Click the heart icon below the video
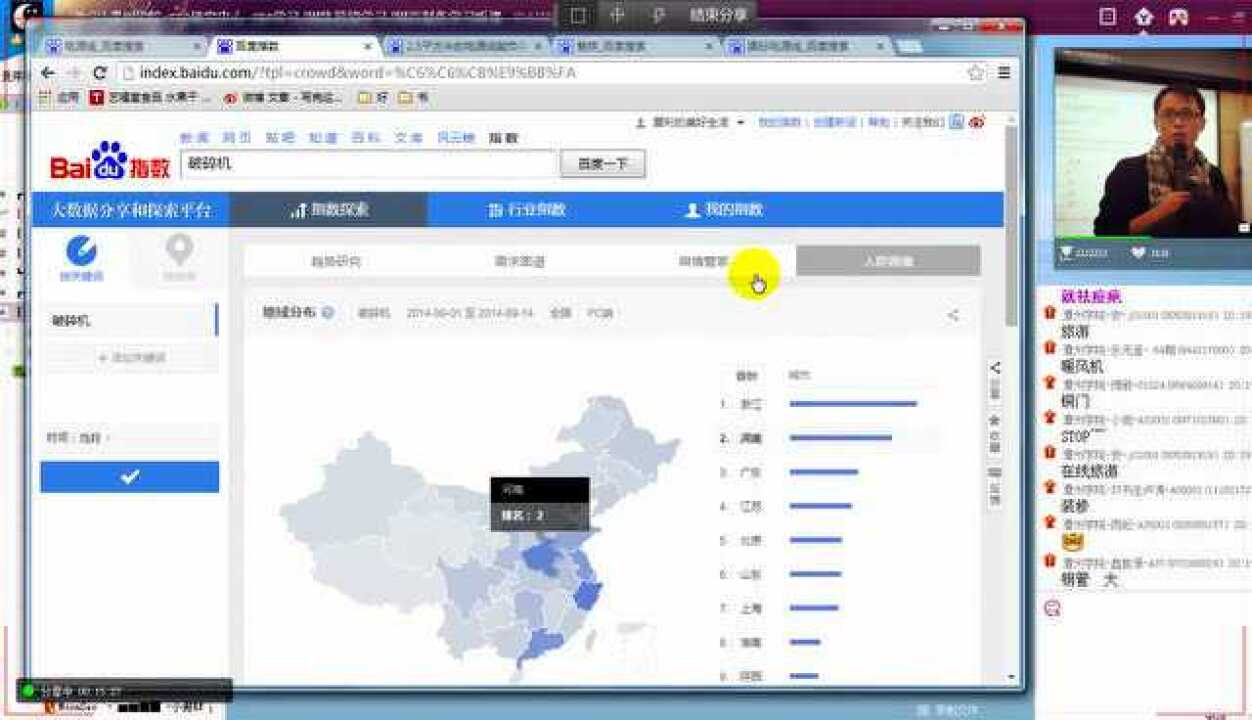 point(1138,253)
